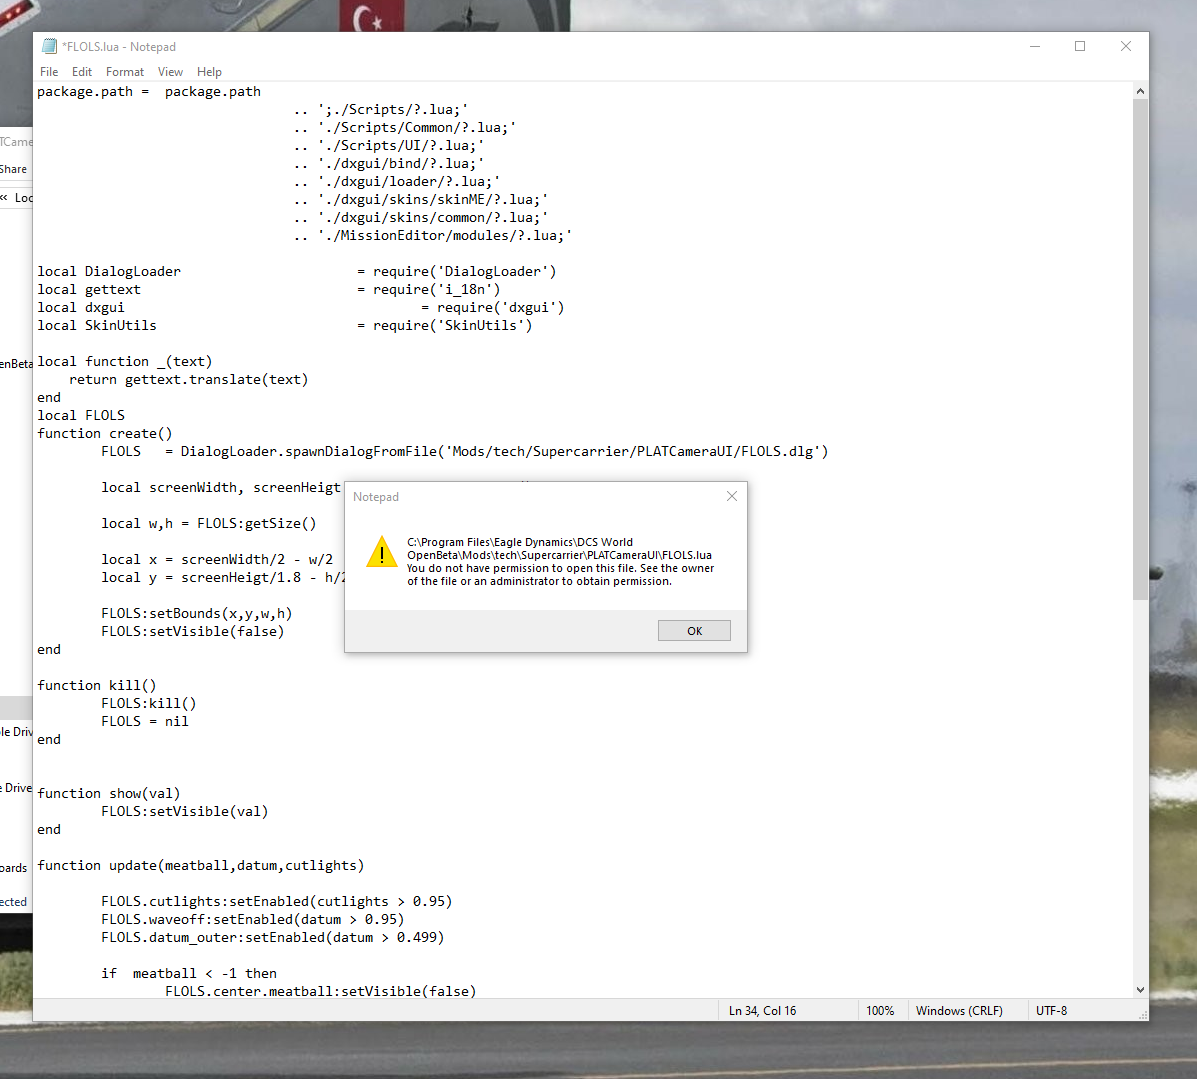
Task: Click the resize grip at window corner
Action: click(1143, 1015)
